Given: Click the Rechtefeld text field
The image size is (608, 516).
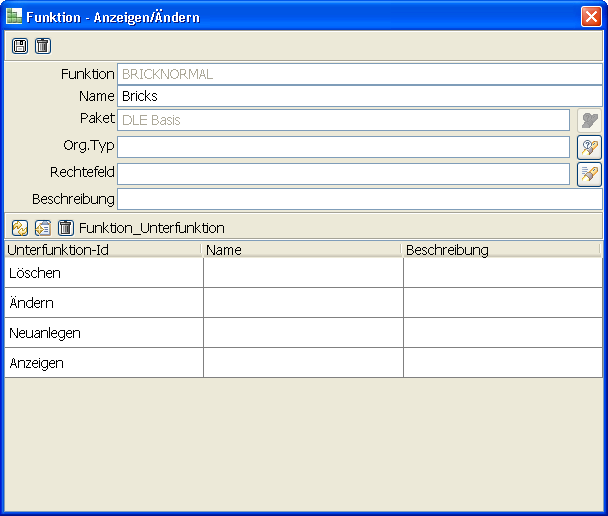Looking at the screenshot, I should click(x=343, y=174).
